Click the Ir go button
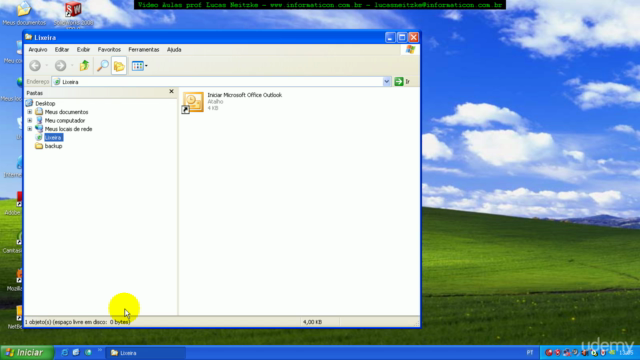Screen dimensions: 640x360 click(402, 82)
